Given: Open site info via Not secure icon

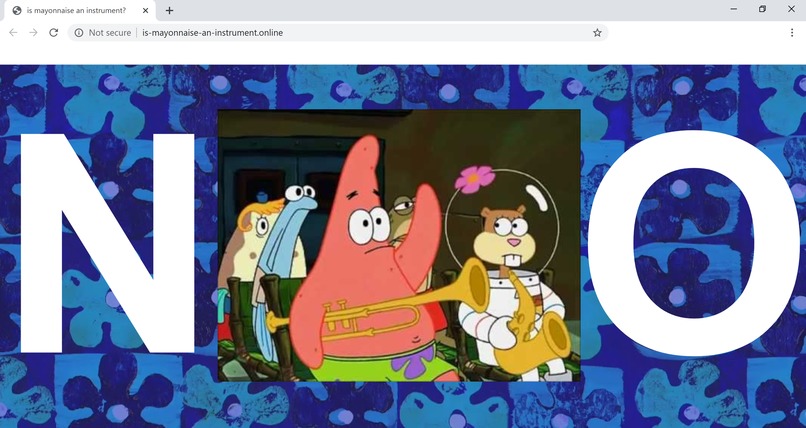Looking at the screenshot, I should tap(79, 32).
